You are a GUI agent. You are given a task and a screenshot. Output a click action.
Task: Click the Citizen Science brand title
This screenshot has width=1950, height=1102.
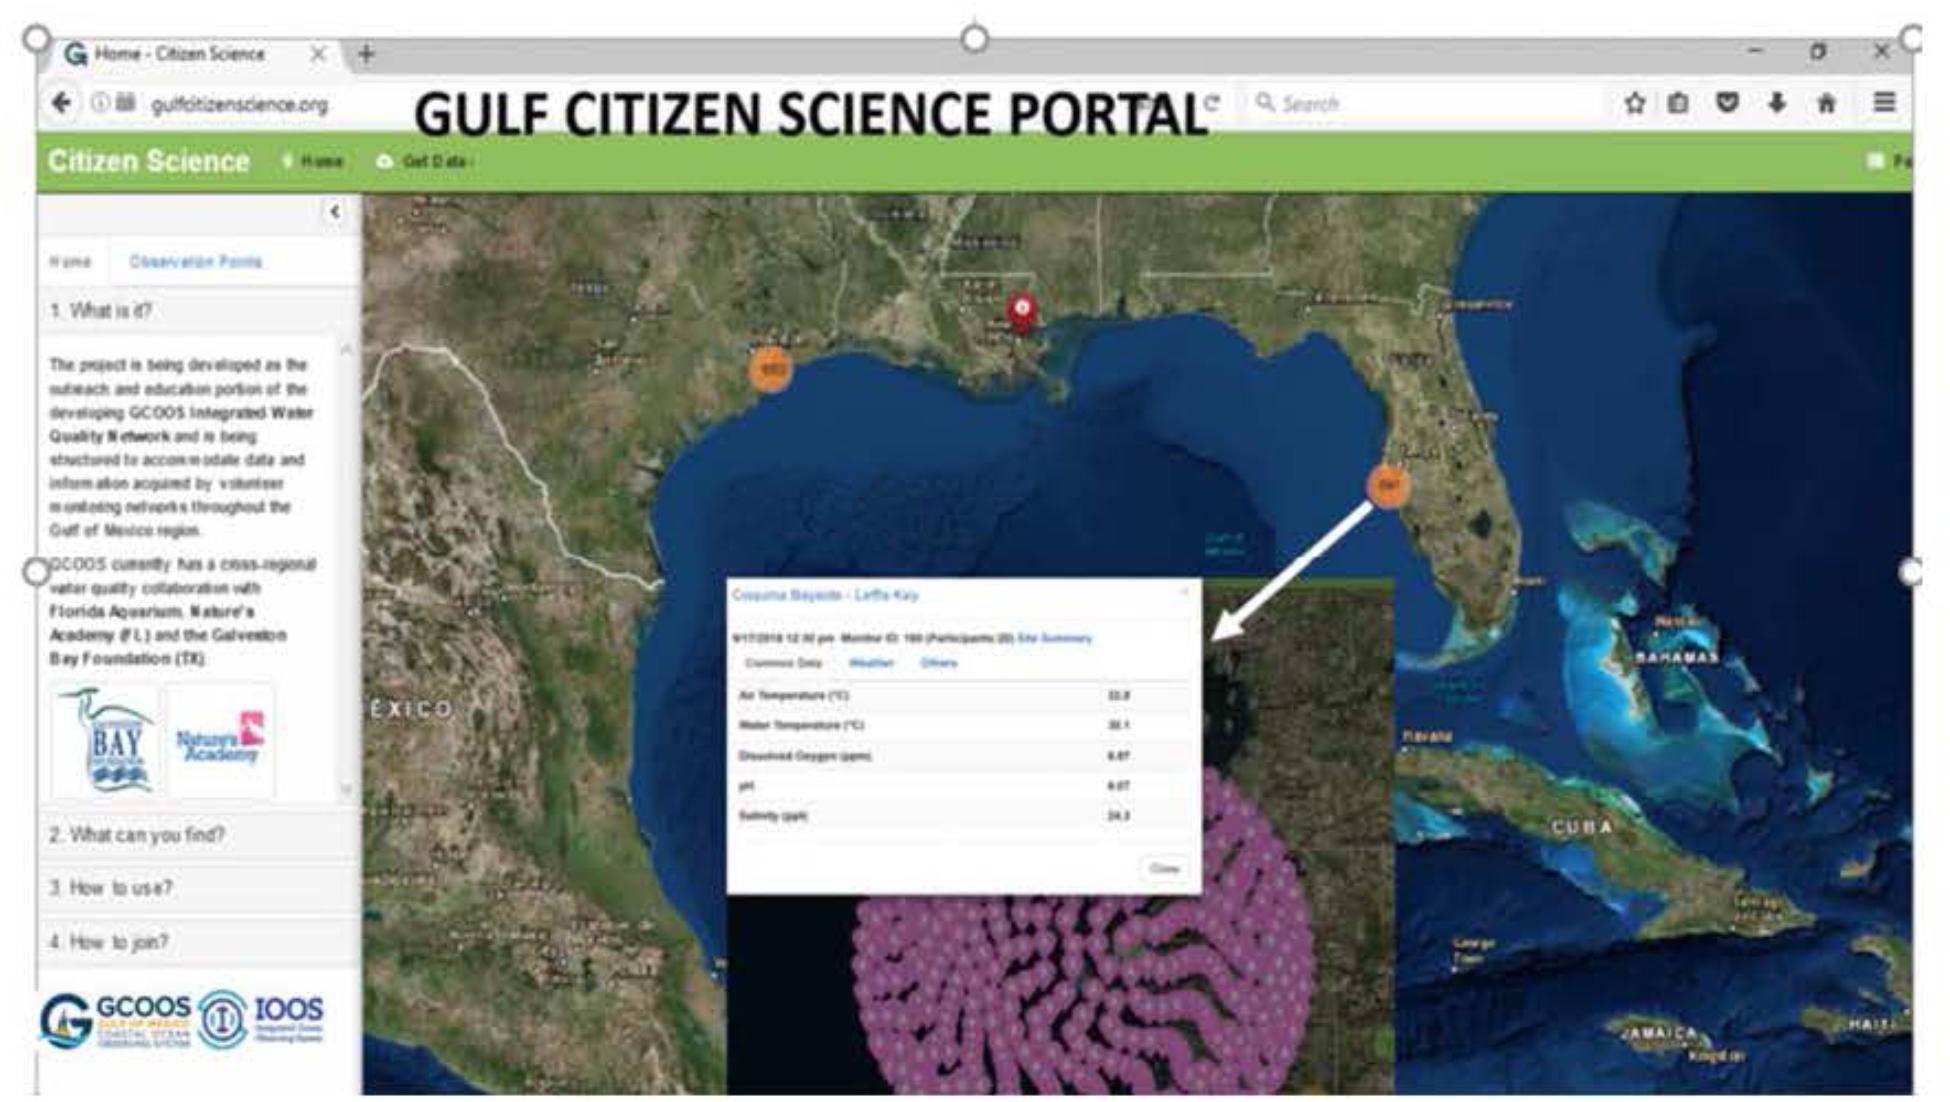pos(148,161)
